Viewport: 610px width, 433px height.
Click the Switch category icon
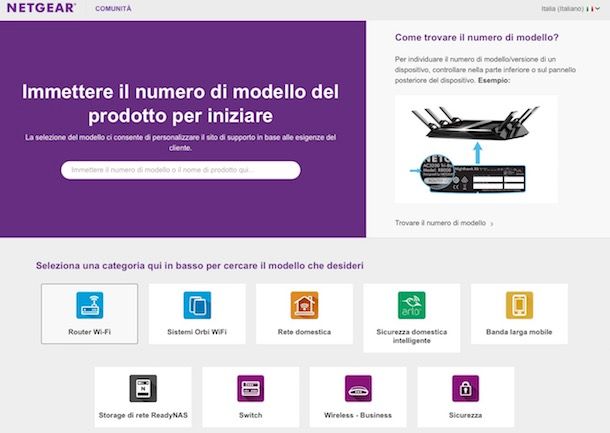tap(251, 388)
